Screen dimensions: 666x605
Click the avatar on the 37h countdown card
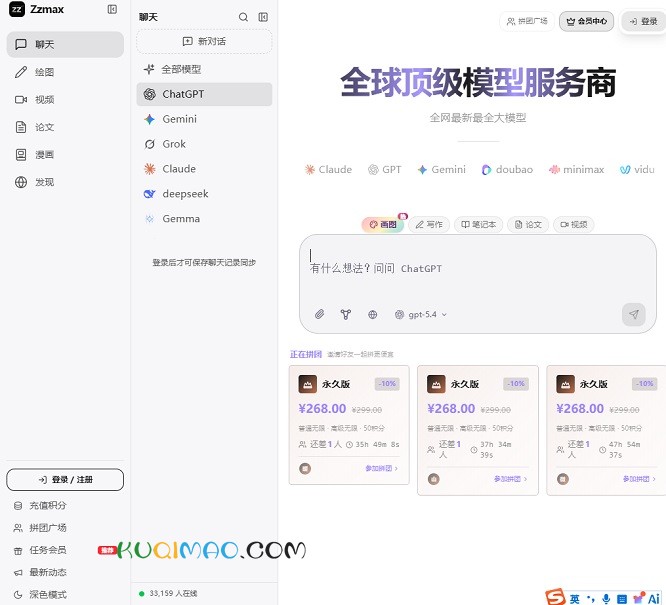433,479
